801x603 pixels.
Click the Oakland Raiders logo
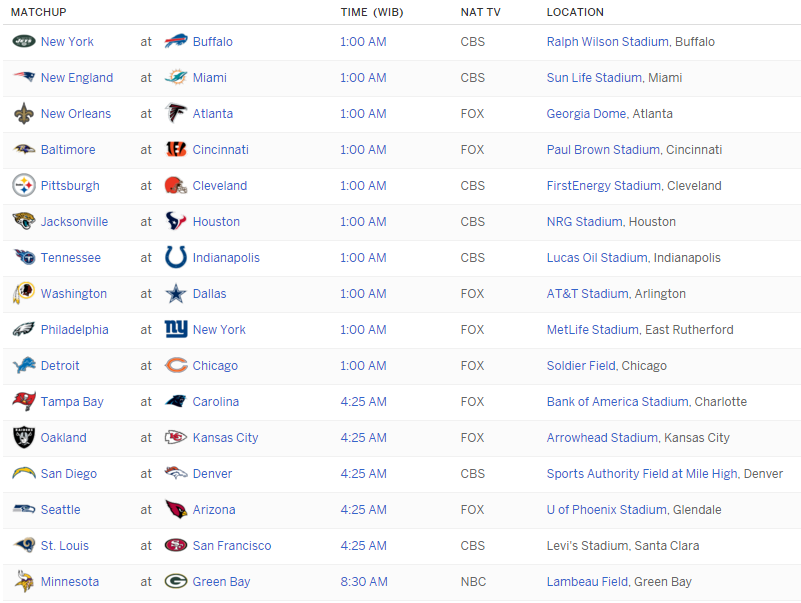tap(24, 438)
